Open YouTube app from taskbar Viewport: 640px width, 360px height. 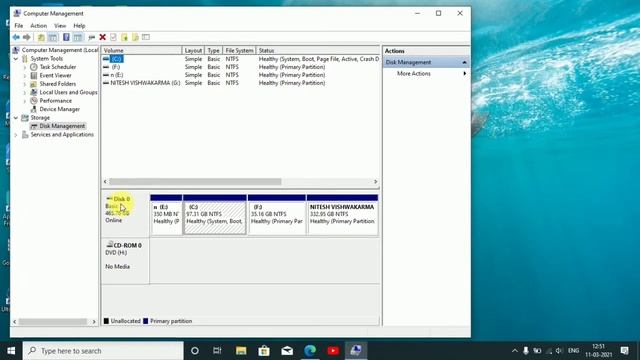(333, 351)
